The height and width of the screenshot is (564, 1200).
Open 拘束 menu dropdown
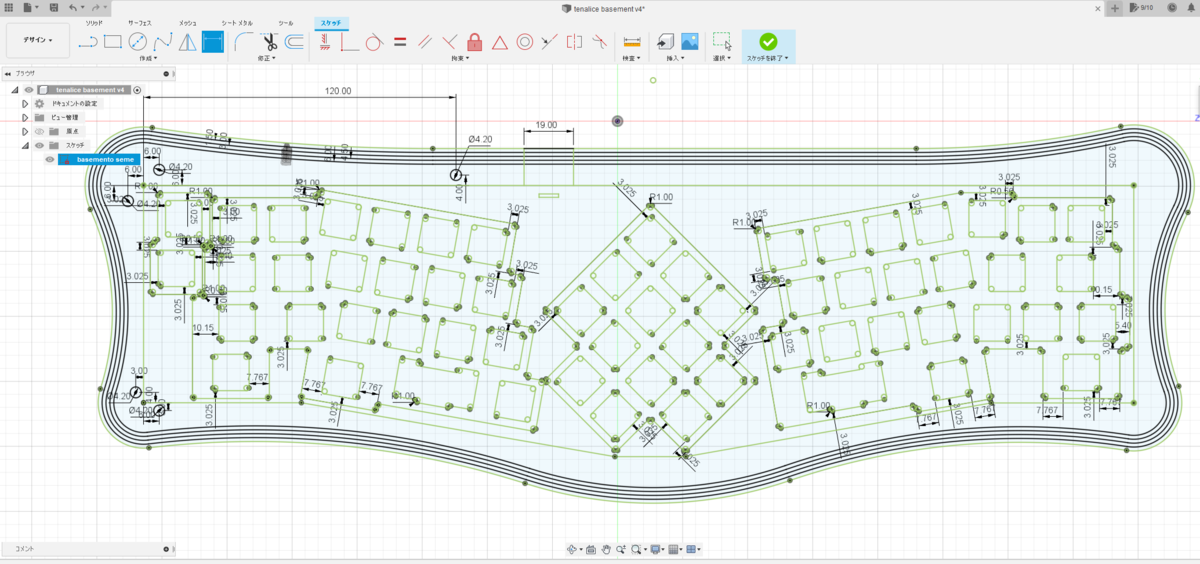(x=460, y=58)
